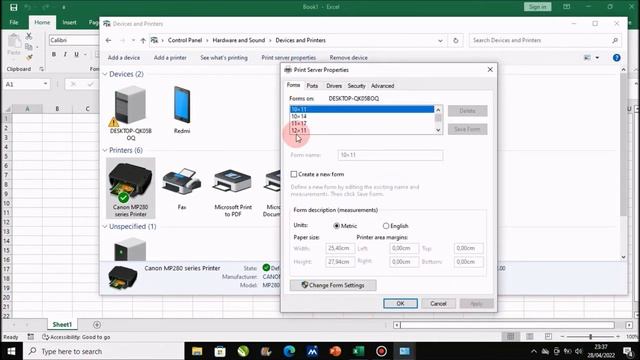Collapse the Devices (2) group
The height and width of the screenshot is (360, 640).
click(105, 74)
